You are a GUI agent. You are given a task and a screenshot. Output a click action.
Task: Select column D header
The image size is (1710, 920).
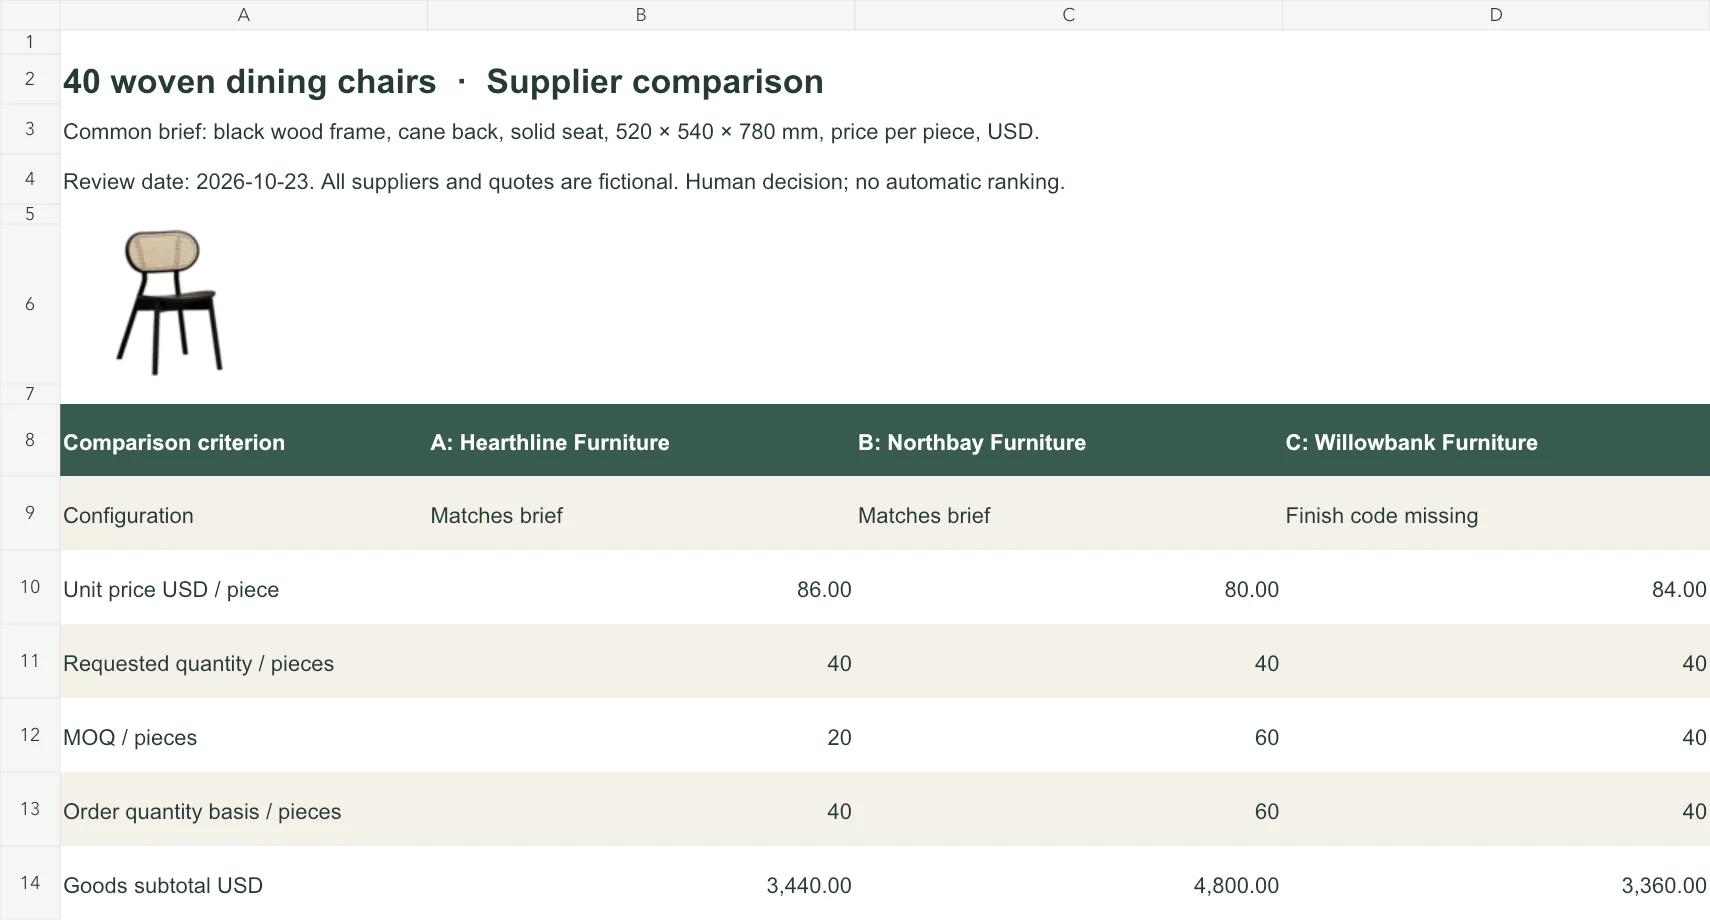[1496, 15]
